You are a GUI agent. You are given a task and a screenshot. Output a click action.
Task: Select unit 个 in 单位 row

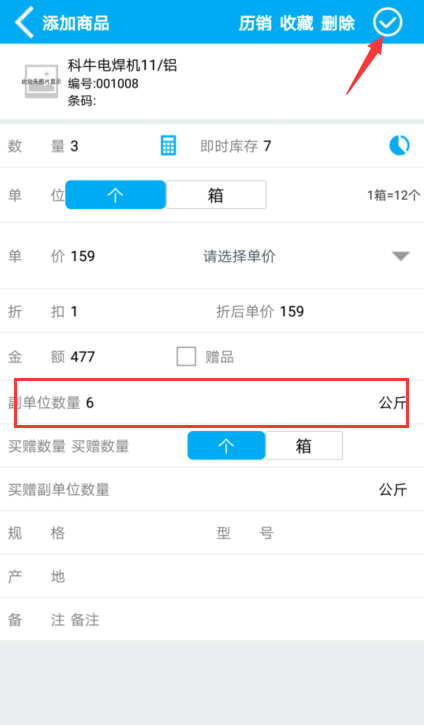[x=115, y=195]
